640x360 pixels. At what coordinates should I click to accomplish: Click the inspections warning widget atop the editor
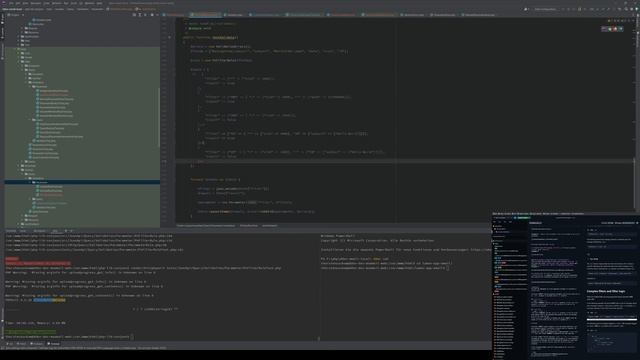617,20
